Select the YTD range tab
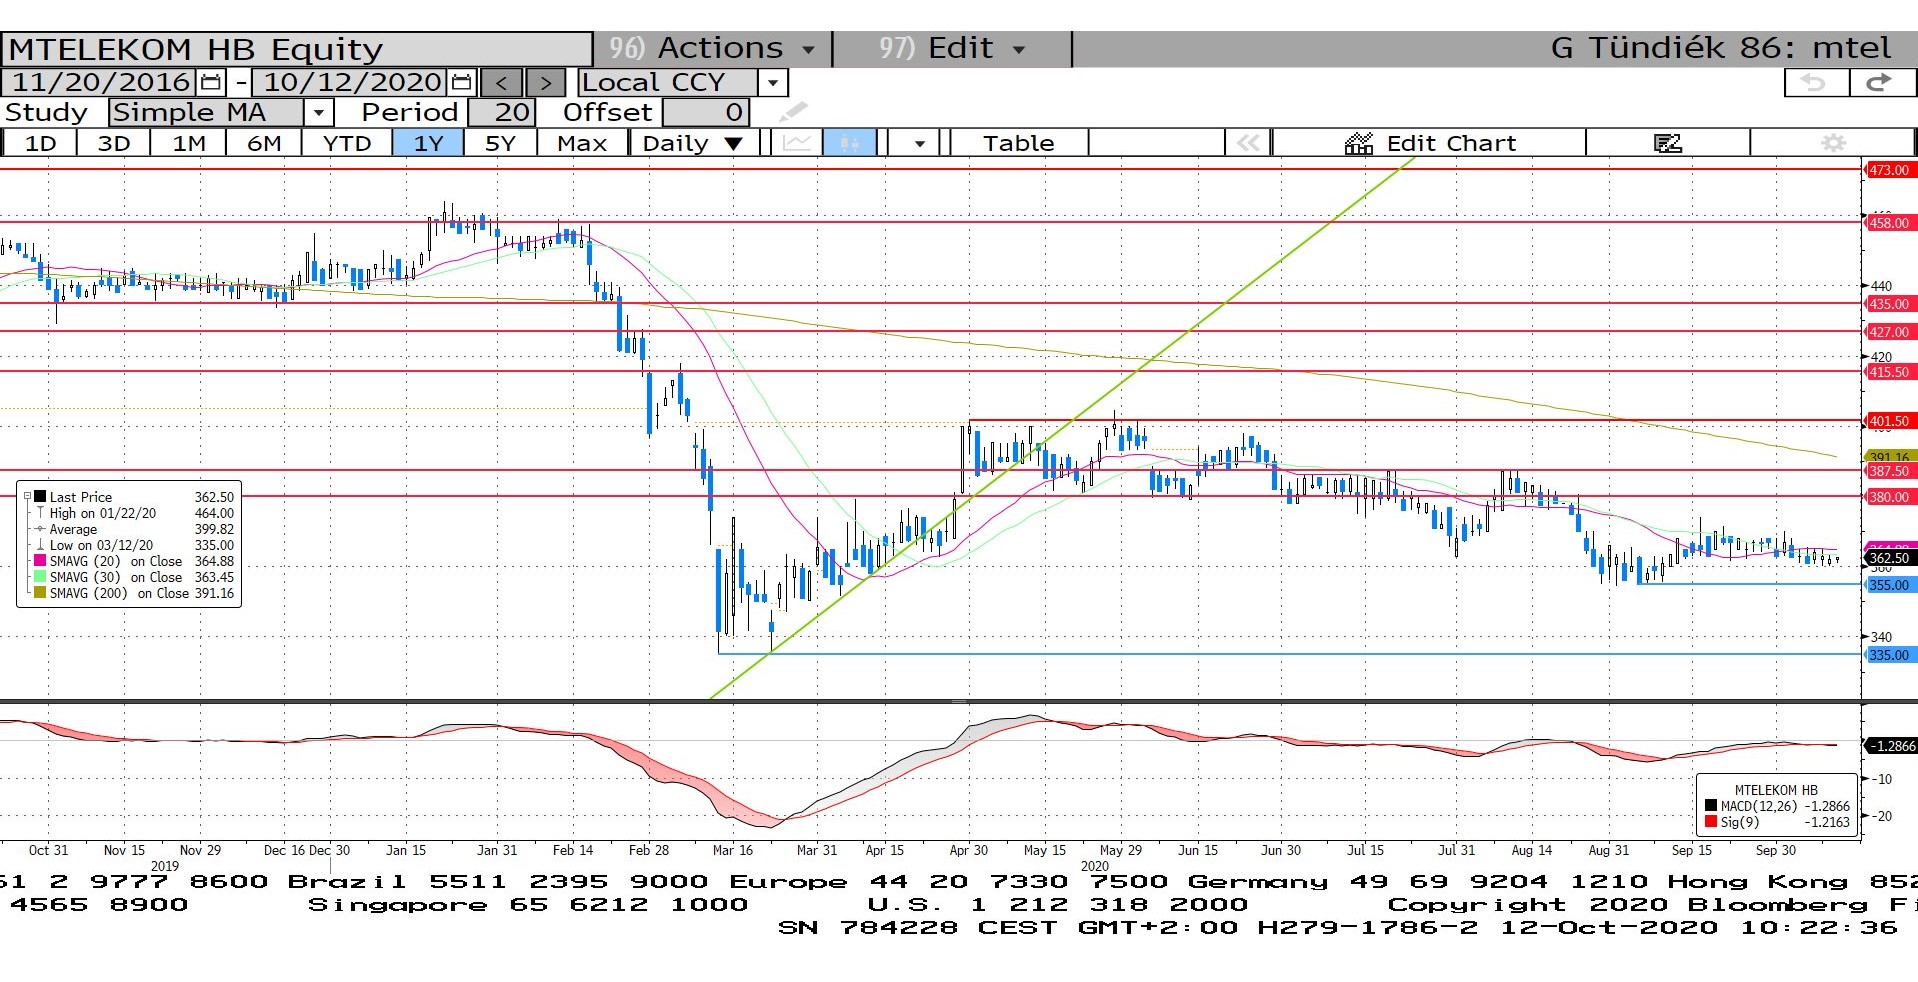Viewport: 1918px width, 982px height. pyautogui.click(x=347, y=143)
